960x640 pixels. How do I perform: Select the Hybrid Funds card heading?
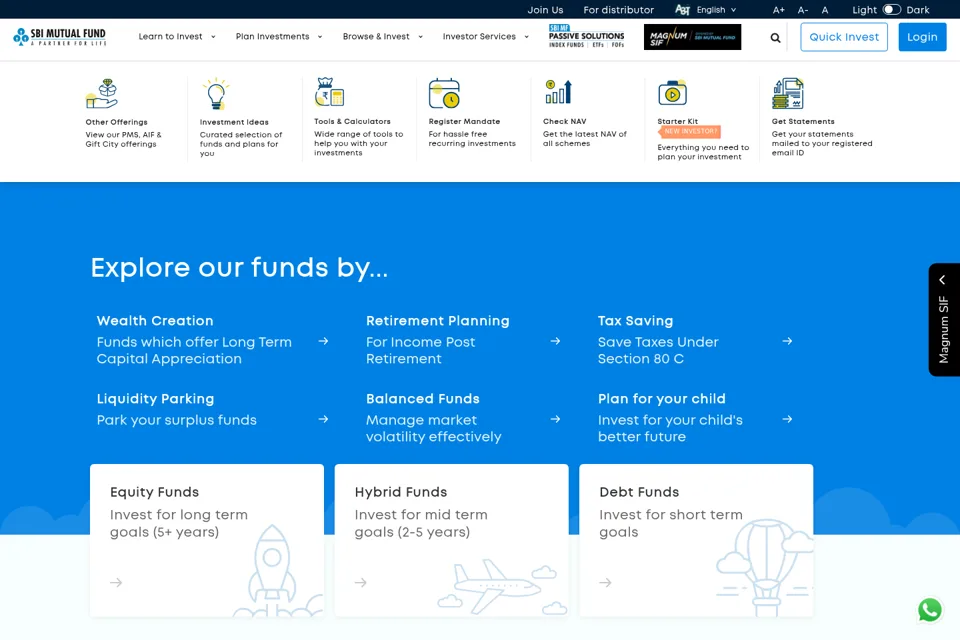tap(400, 492)
